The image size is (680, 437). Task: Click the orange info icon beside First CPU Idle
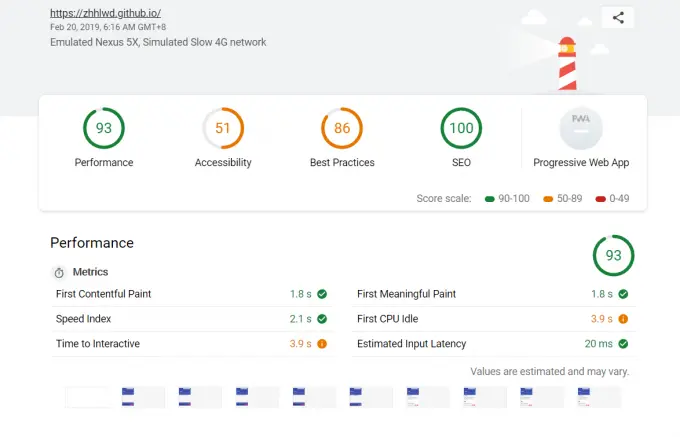pos(623,319)
